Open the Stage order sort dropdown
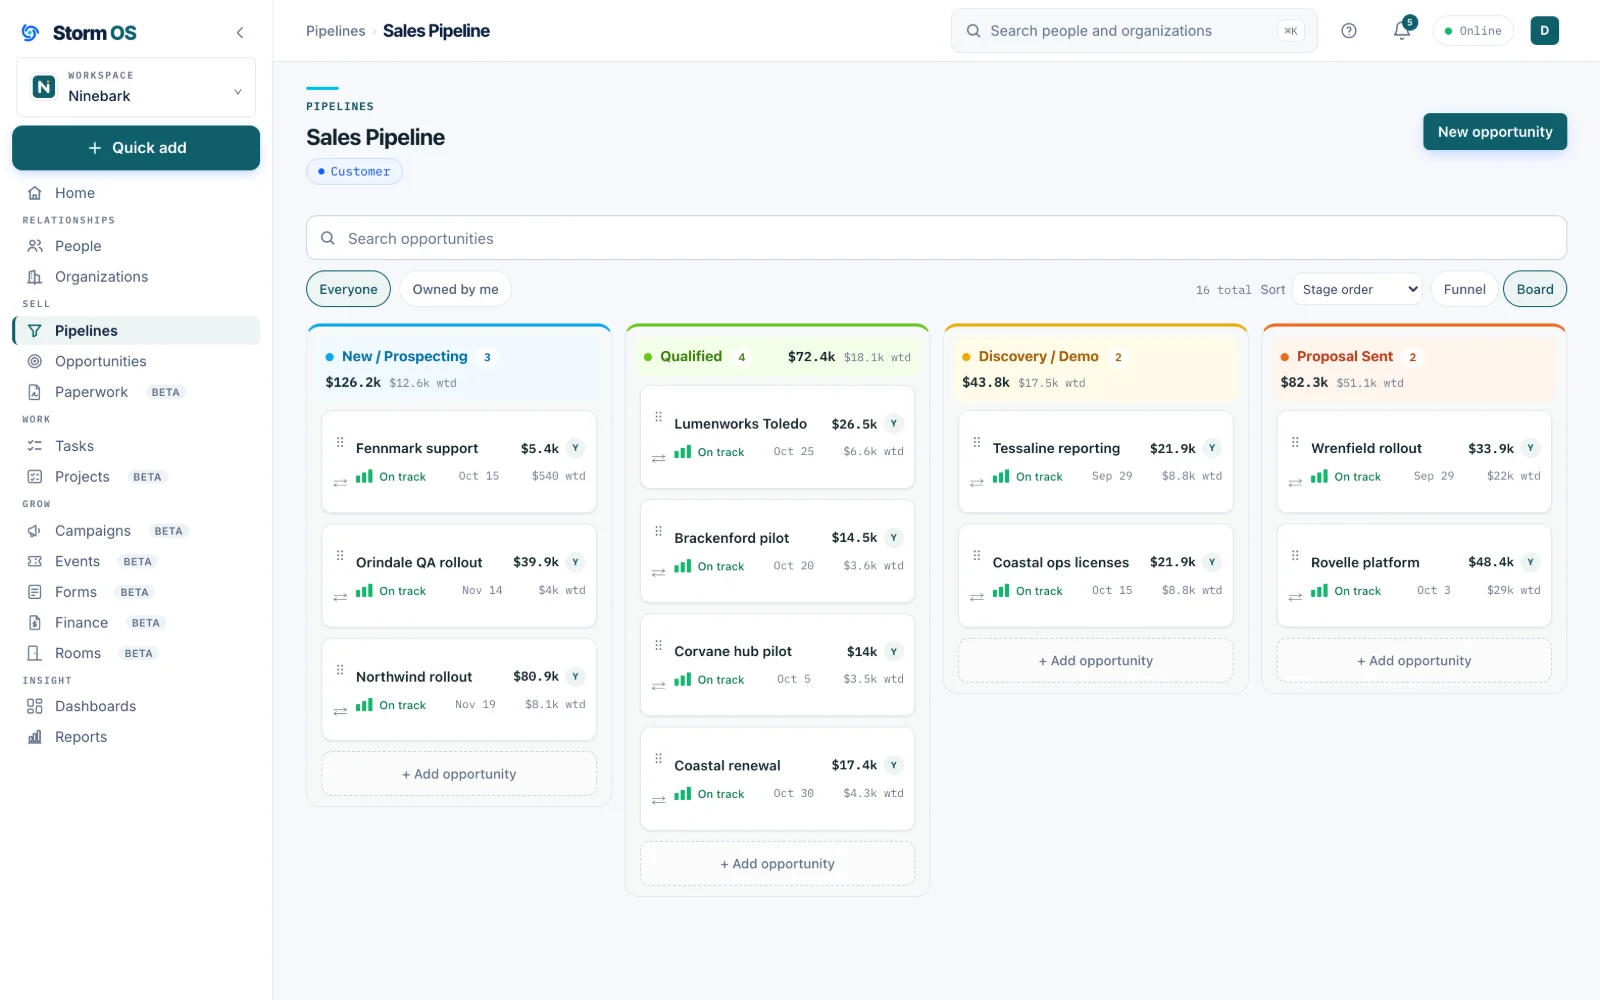1600x1000 pixels. tap(1357, 289)
